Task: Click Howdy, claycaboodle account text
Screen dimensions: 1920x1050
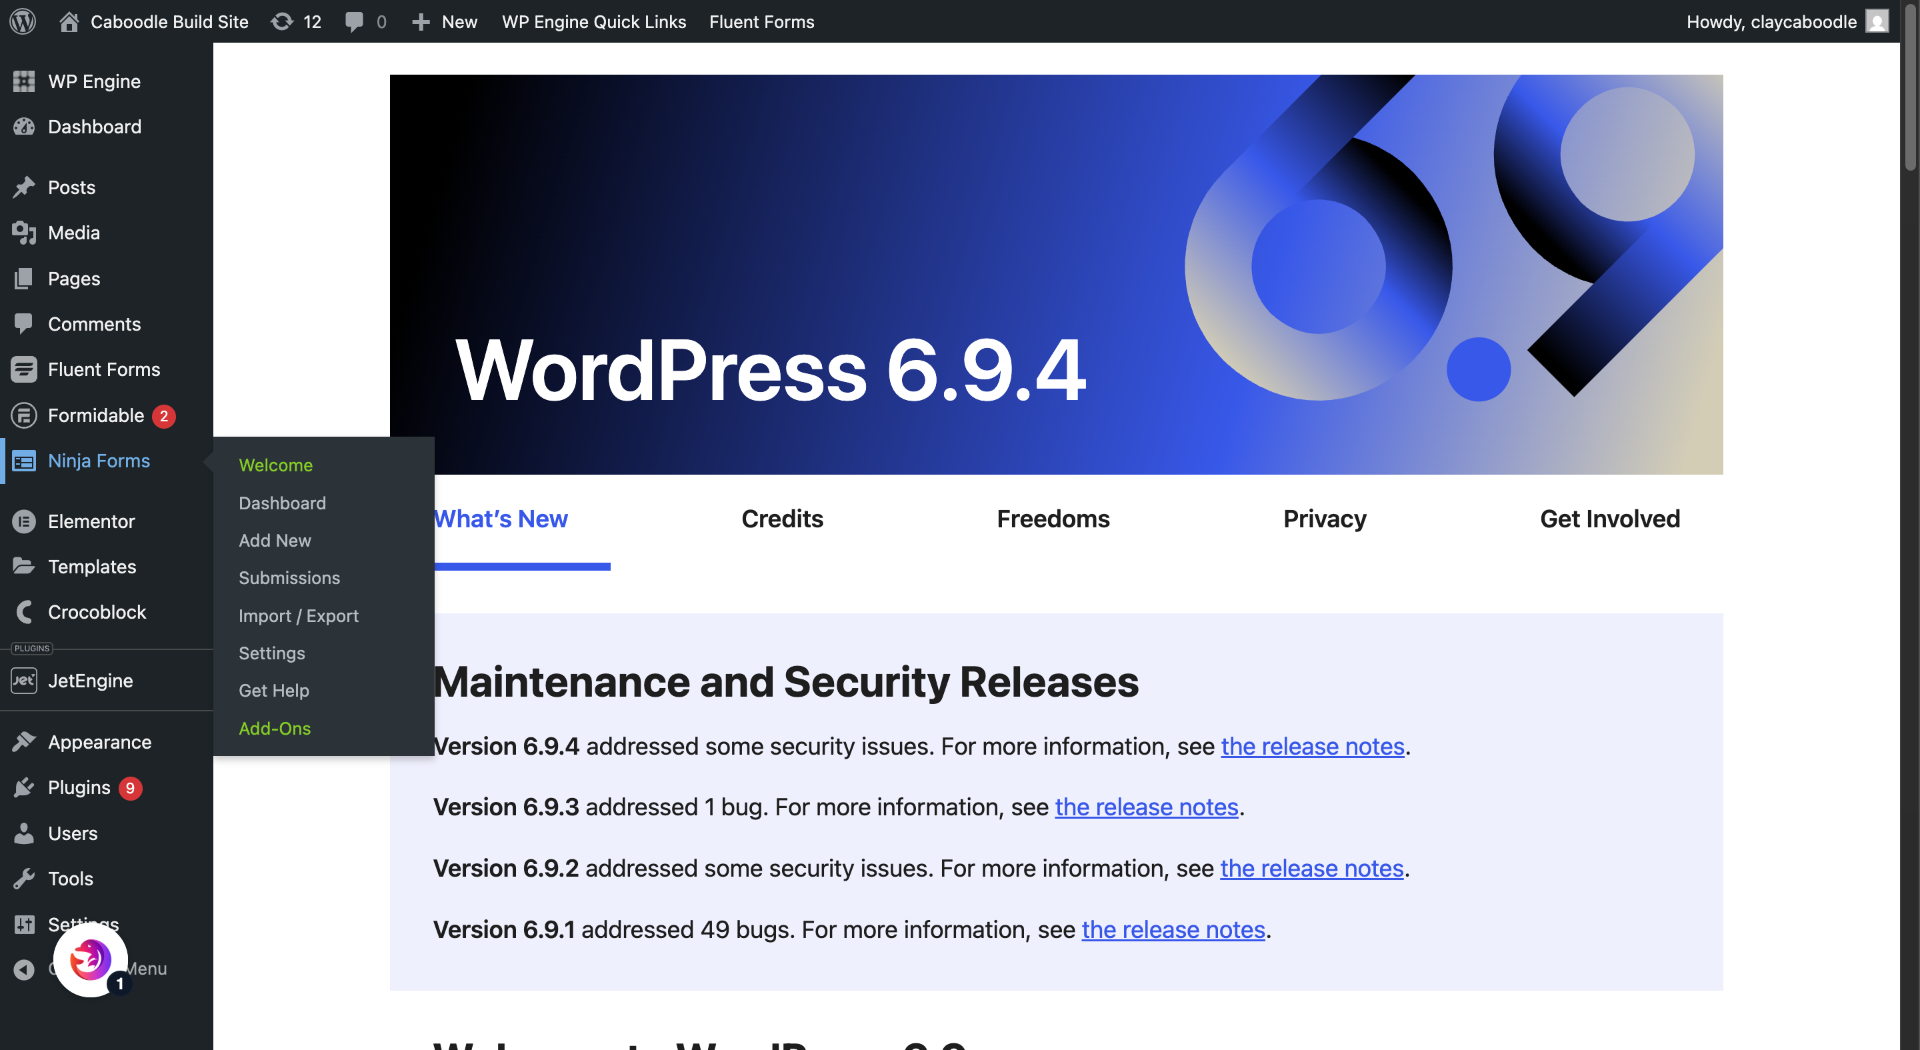Action: pyautogui.click(x=1771, y=21)
